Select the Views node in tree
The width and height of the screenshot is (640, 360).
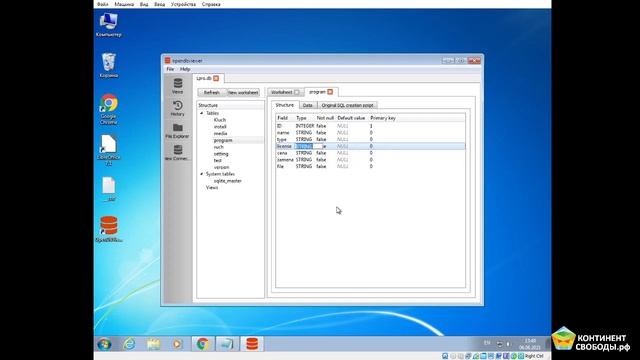(212, 188)
